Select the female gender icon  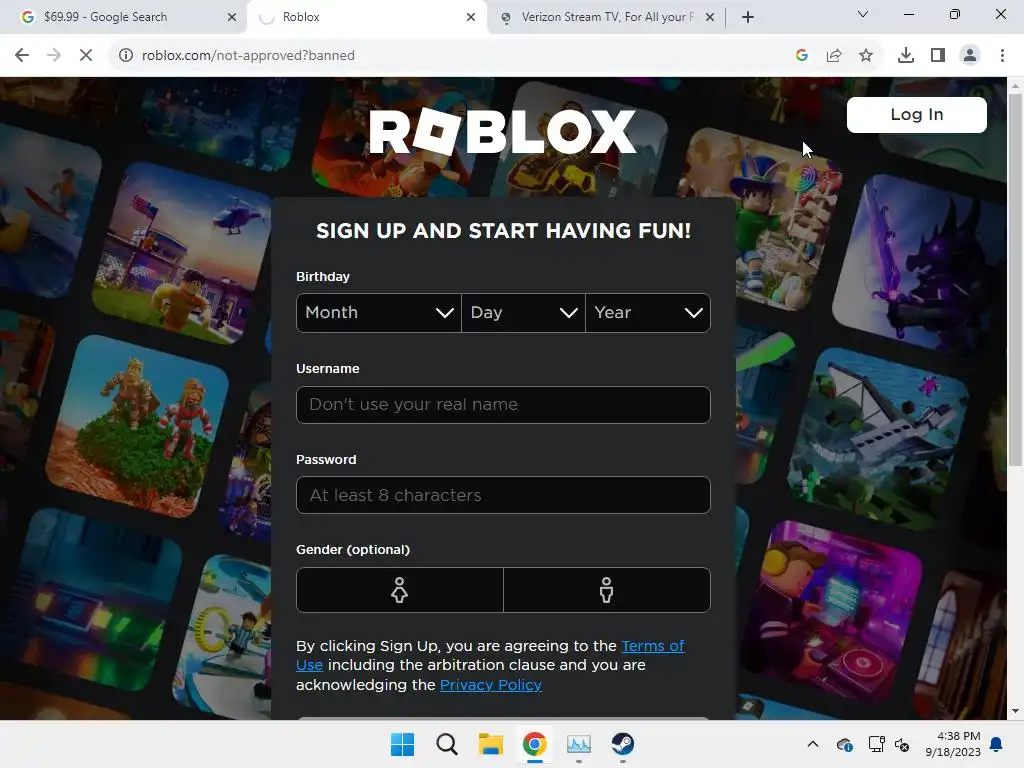tap(399, 590)
